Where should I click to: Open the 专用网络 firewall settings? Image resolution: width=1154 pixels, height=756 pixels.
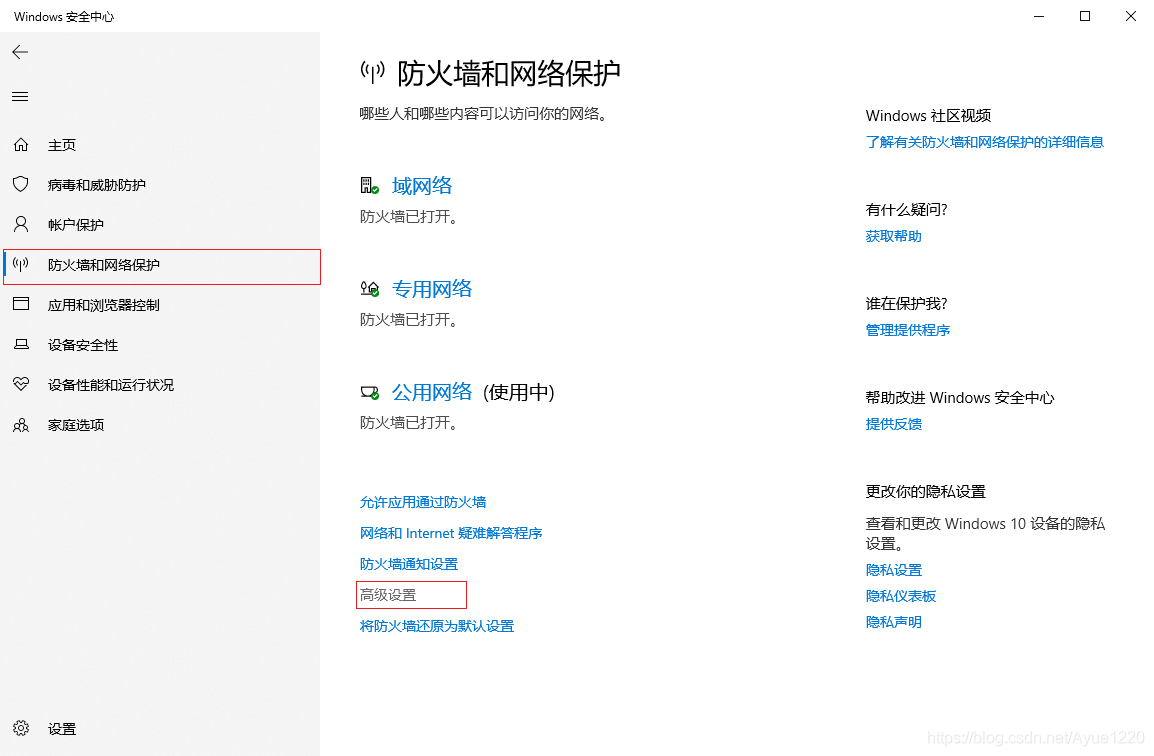click(x=432, y=289)
